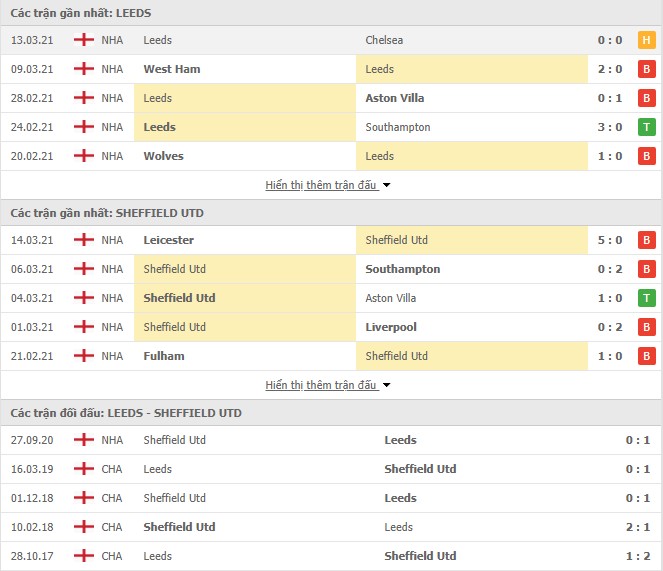Click the red B badge for Fulham-Sheffield Utd
Image resolution: width=663 pixels, height=571 pixels.
point(646,356)
